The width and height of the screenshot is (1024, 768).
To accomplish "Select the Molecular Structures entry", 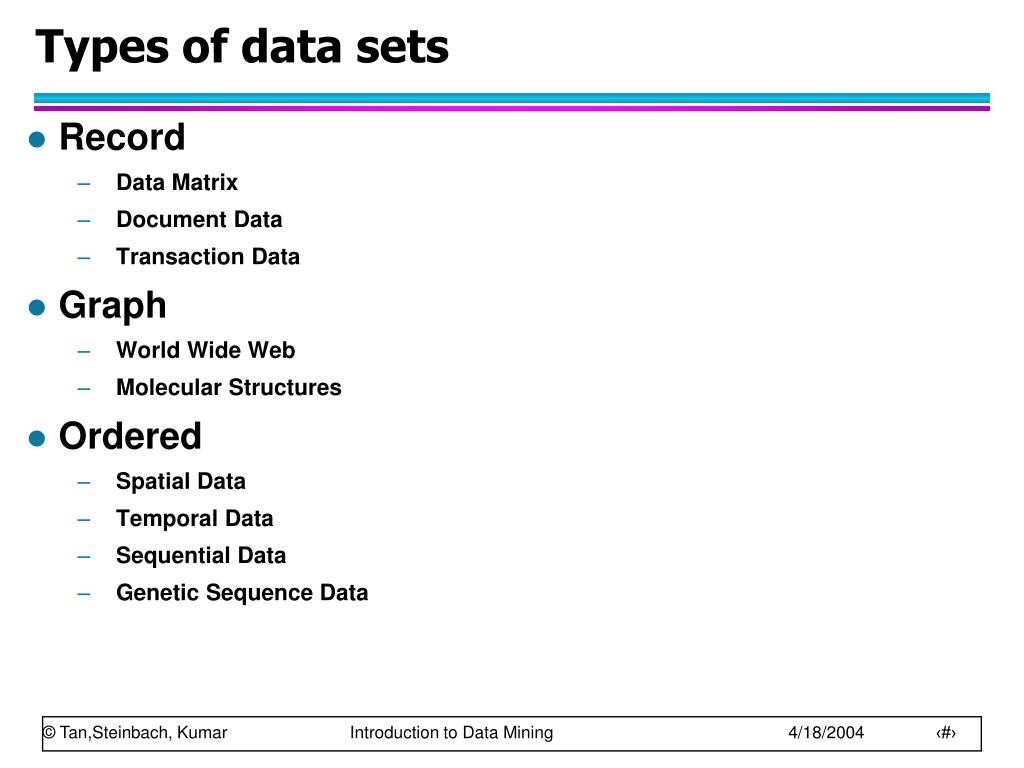I will pos(228,387).
